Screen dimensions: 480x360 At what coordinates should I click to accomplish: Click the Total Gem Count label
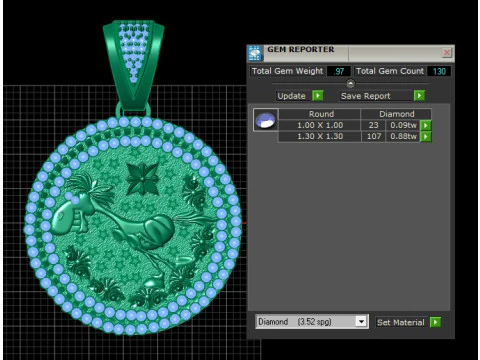[x=389, y=71]
